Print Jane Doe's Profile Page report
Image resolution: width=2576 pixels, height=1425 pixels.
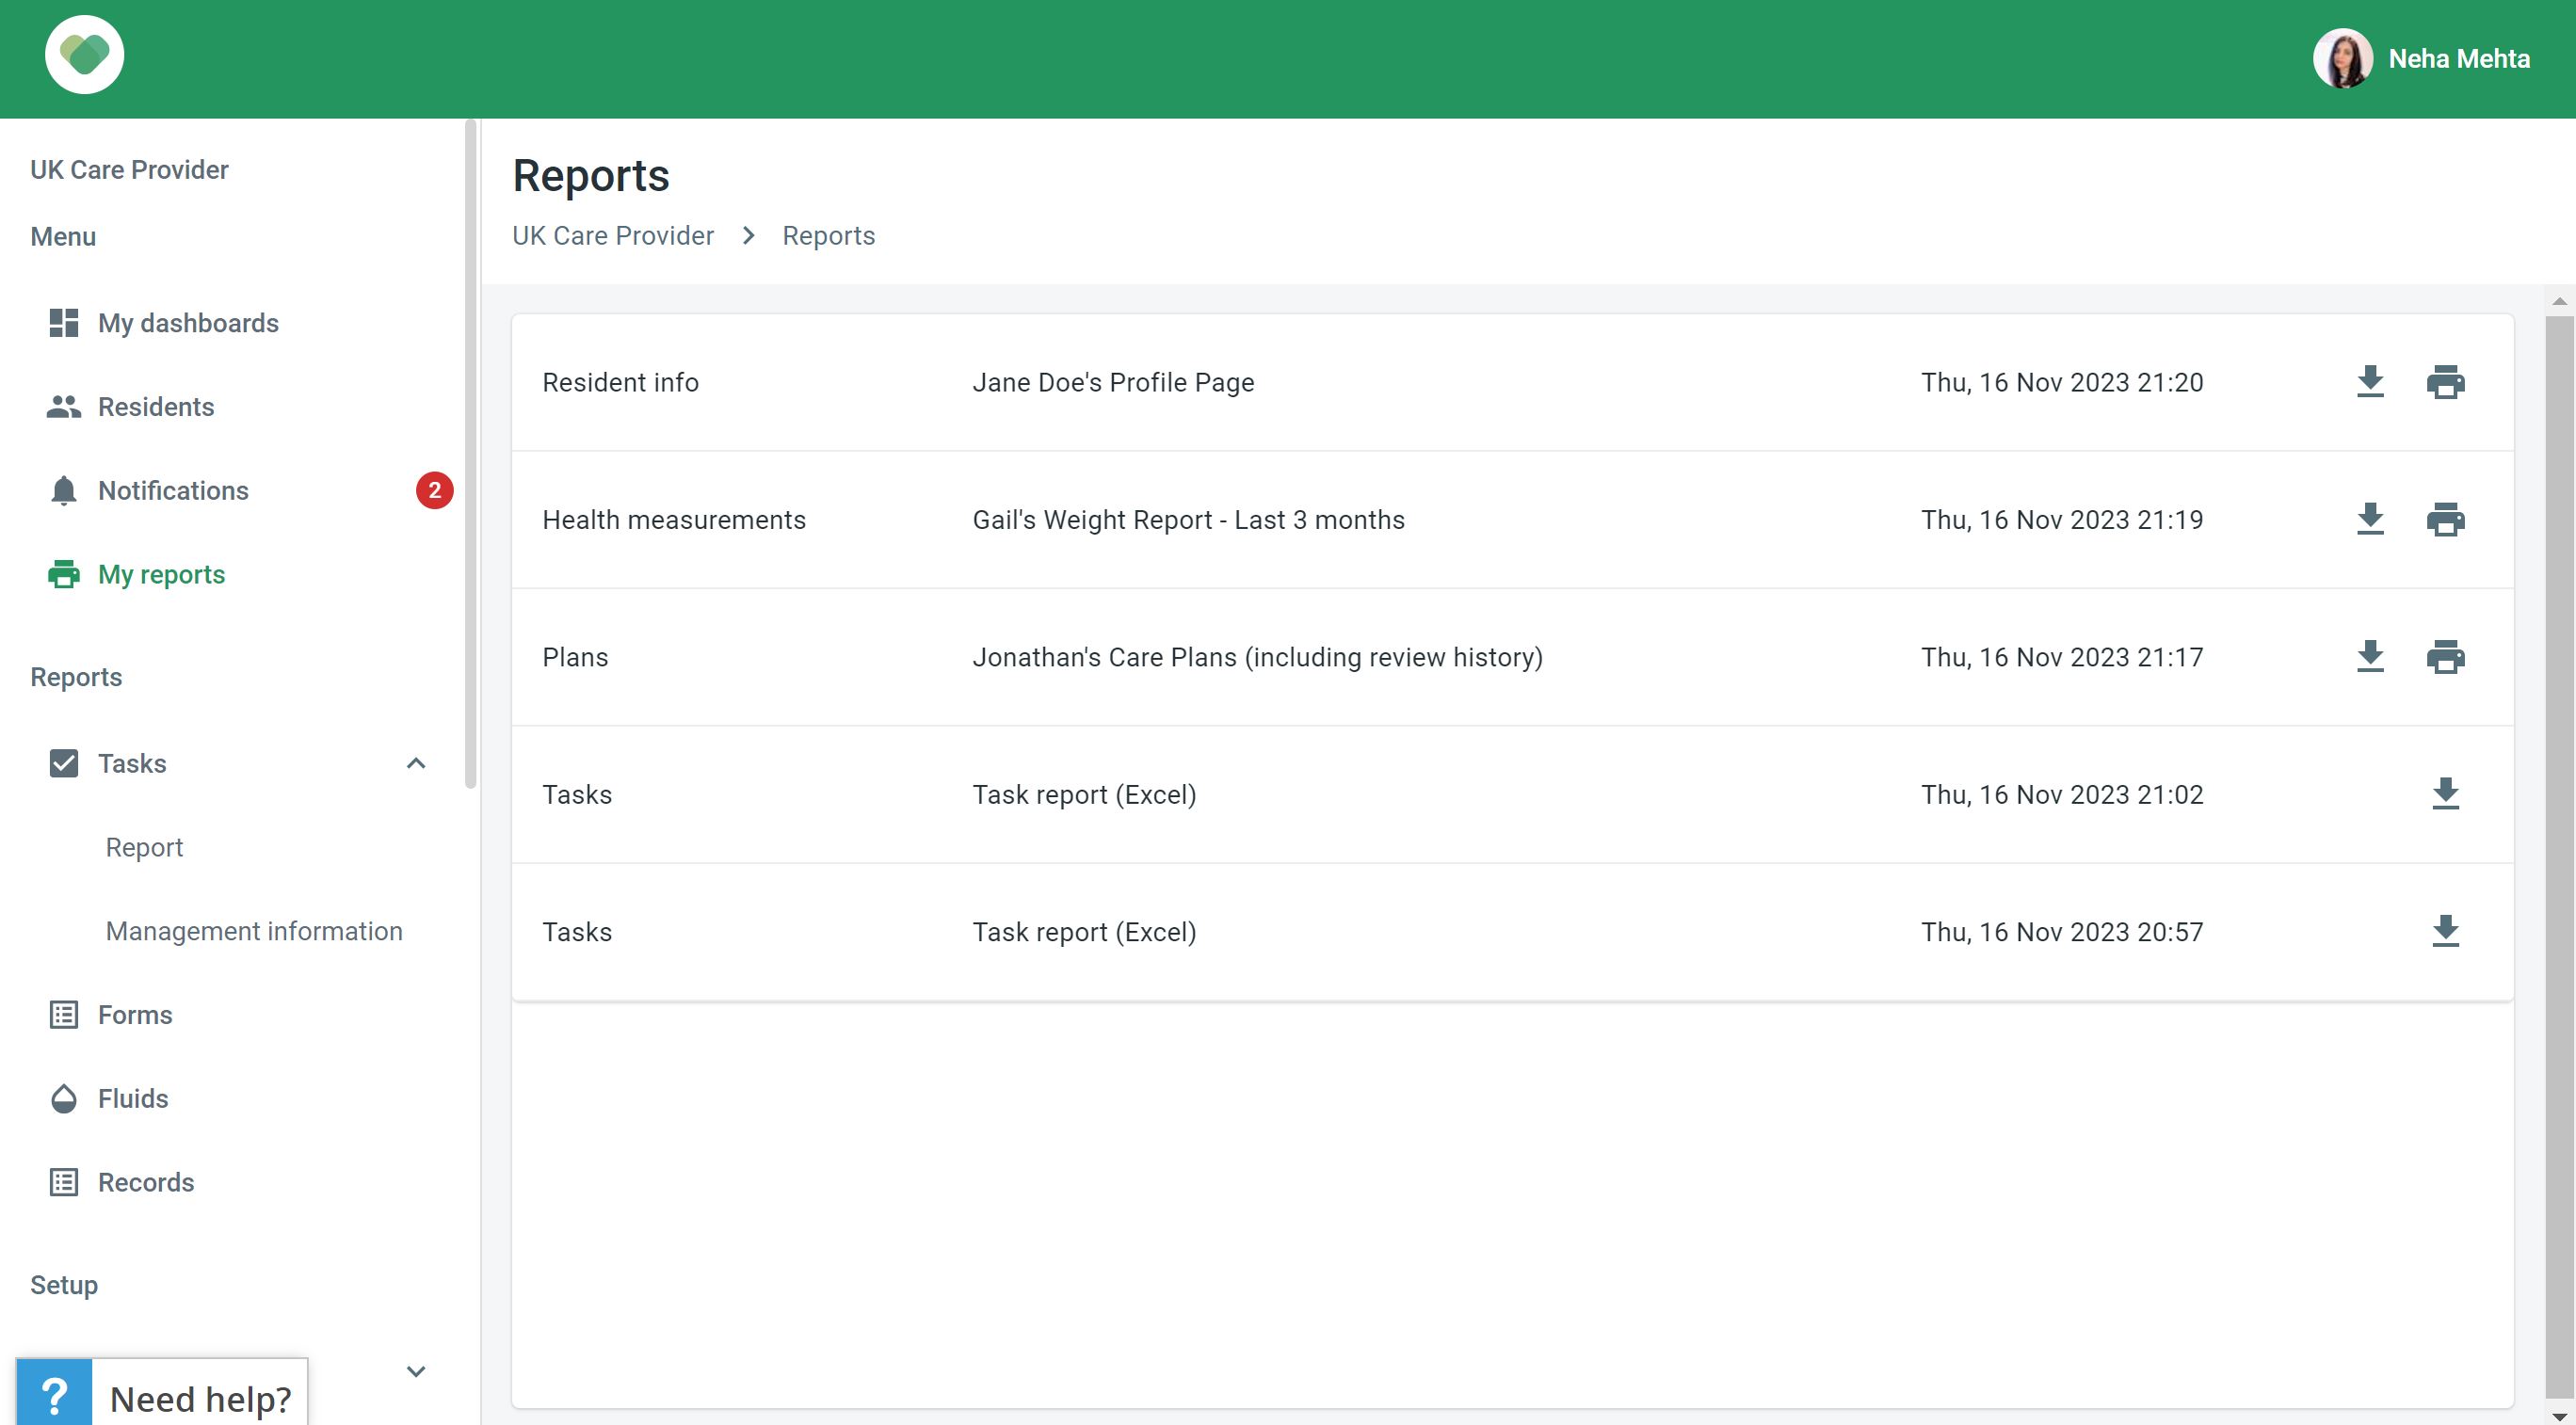tap(2445, 382)
